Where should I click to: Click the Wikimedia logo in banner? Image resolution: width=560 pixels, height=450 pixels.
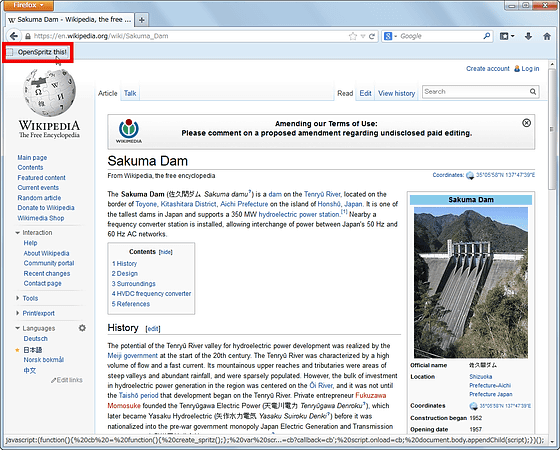[x=129, y=131]
